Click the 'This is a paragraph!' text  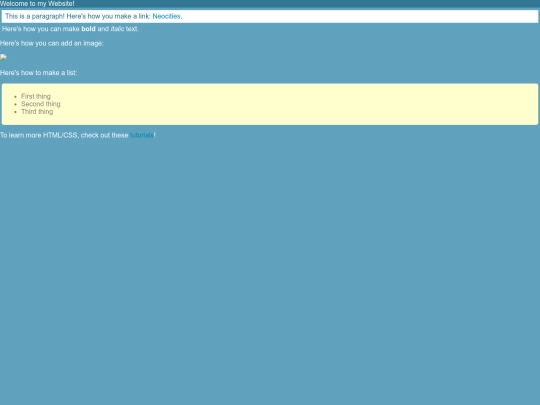(x=35, y=16)
